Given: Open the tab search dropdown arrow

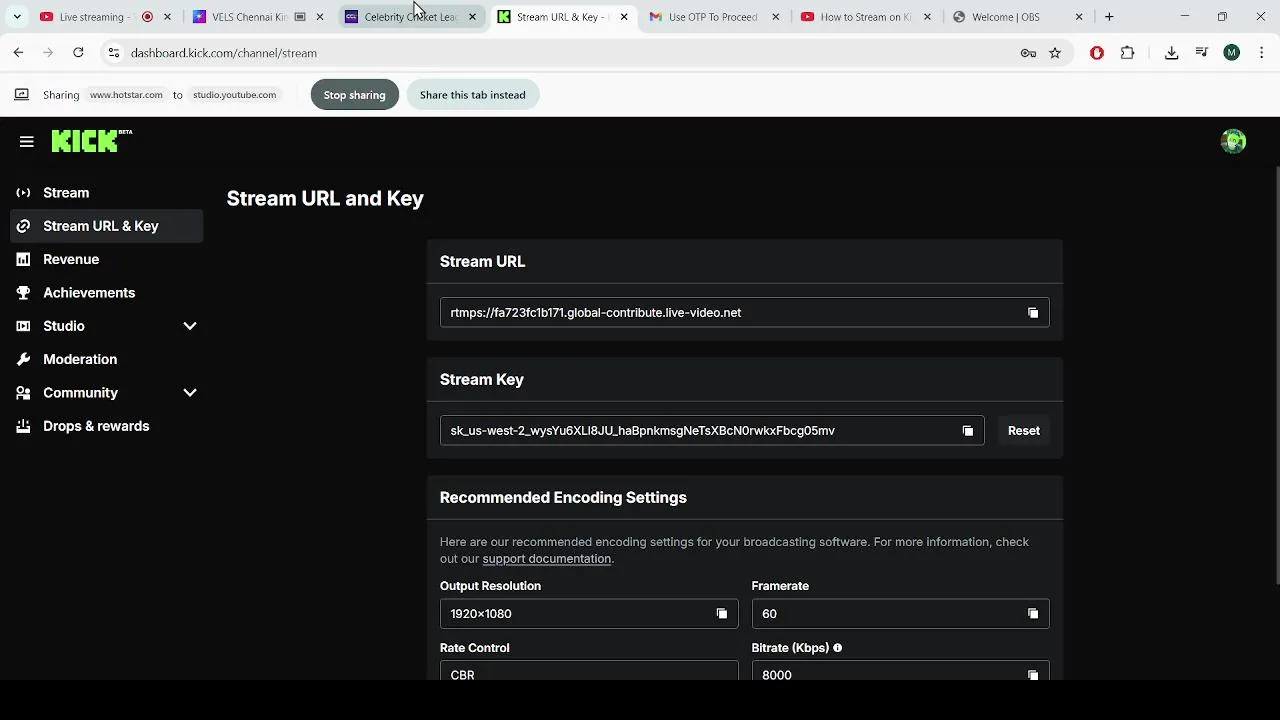Looking at the screenshot, I should [x=17, y=17].
